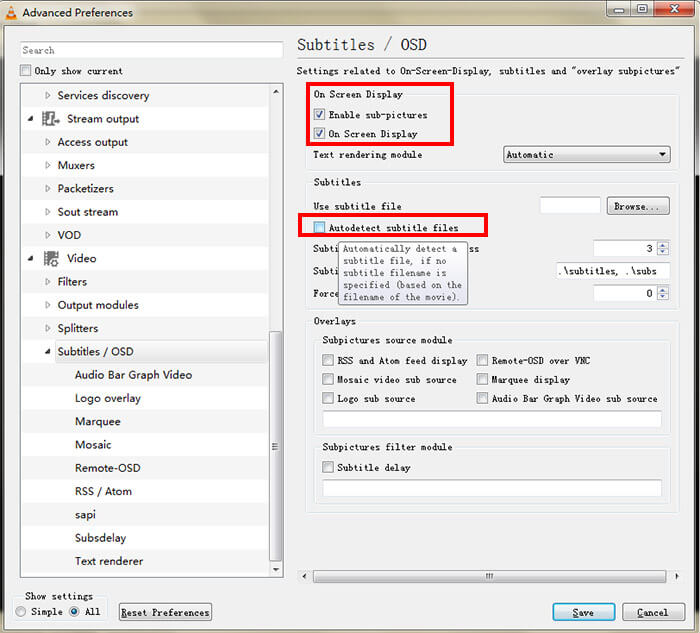Increase the value 0 spinner
Screen dimensions: 700x633
point(663,290)
